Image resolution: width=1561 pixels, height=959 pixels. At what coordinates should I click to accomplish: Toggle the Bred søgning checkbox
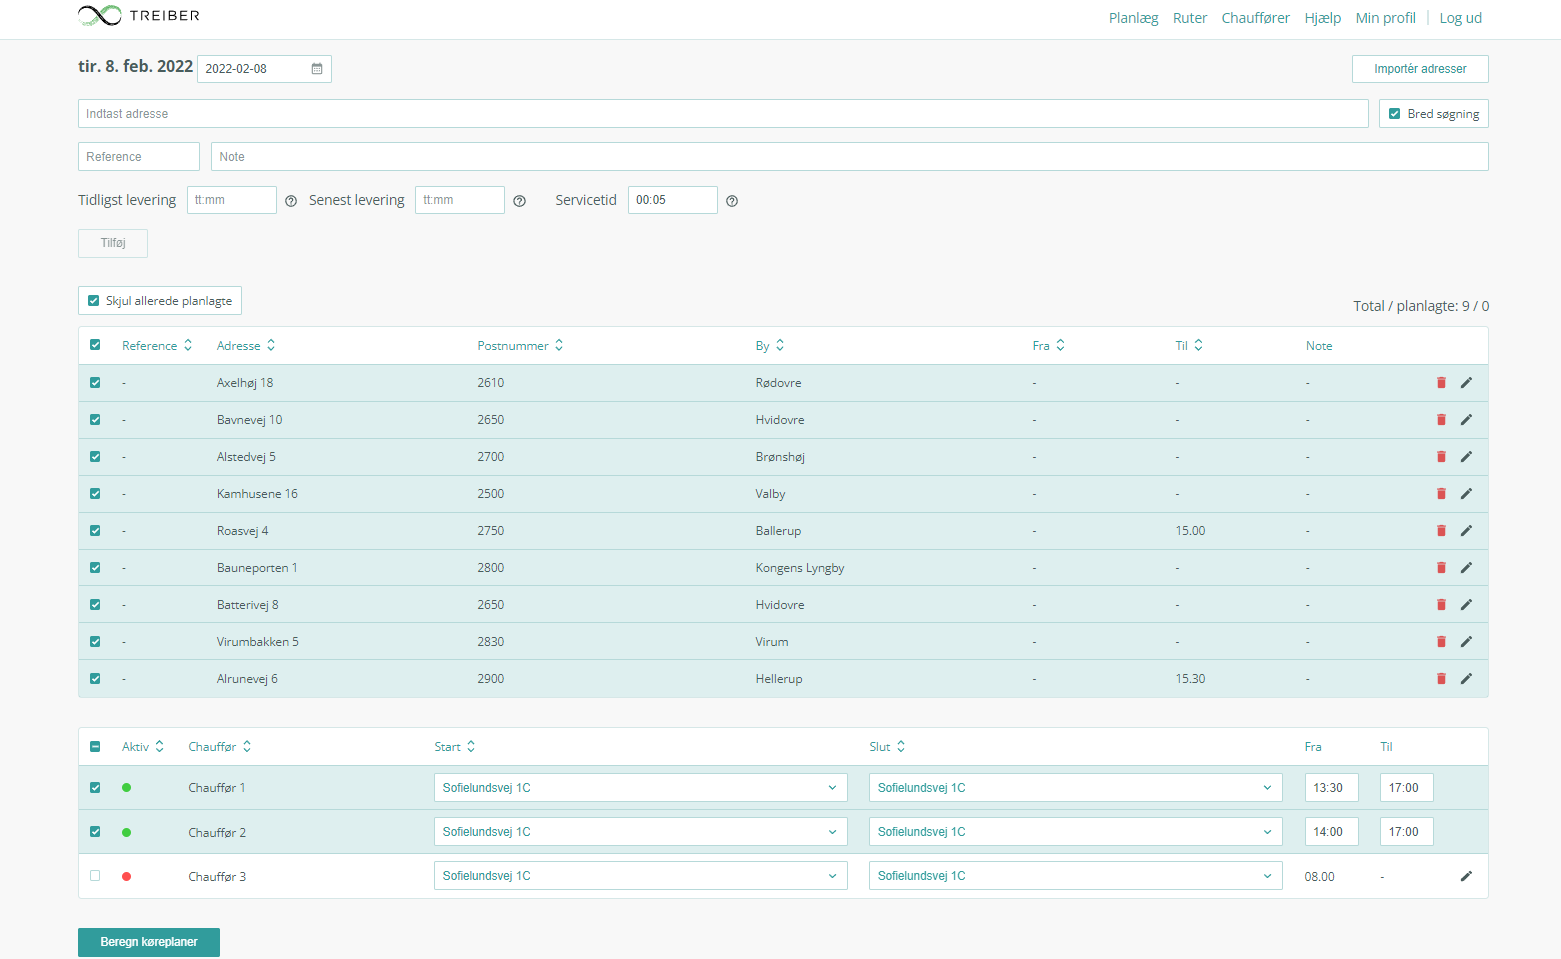coord(1395,114)
